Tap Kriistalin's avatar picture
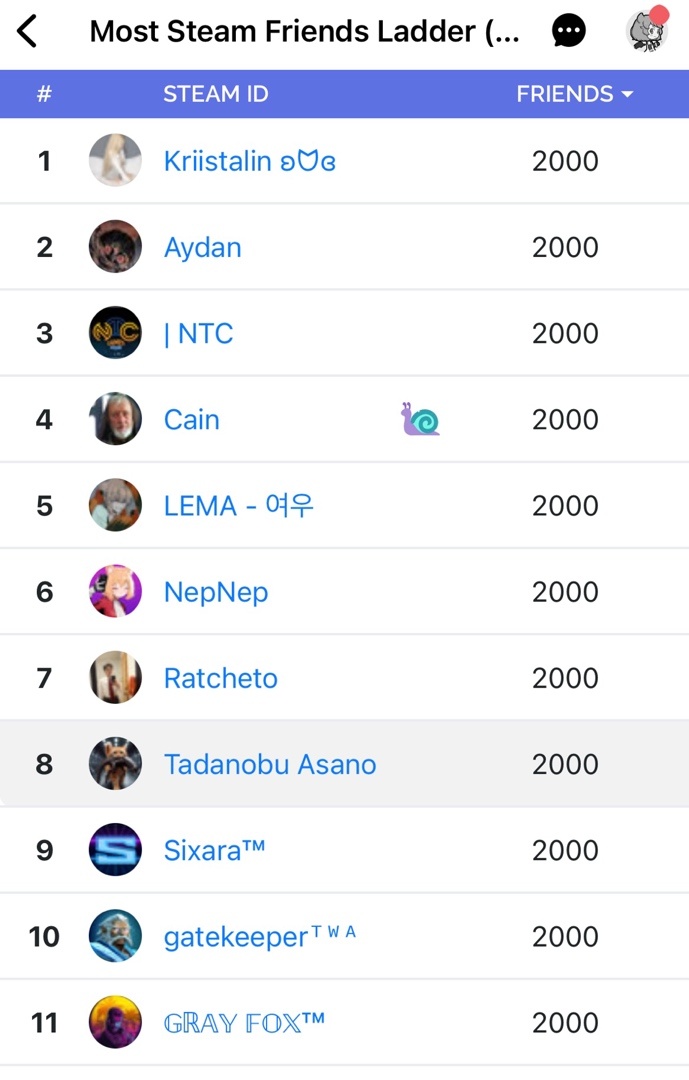 pos(115,160)
